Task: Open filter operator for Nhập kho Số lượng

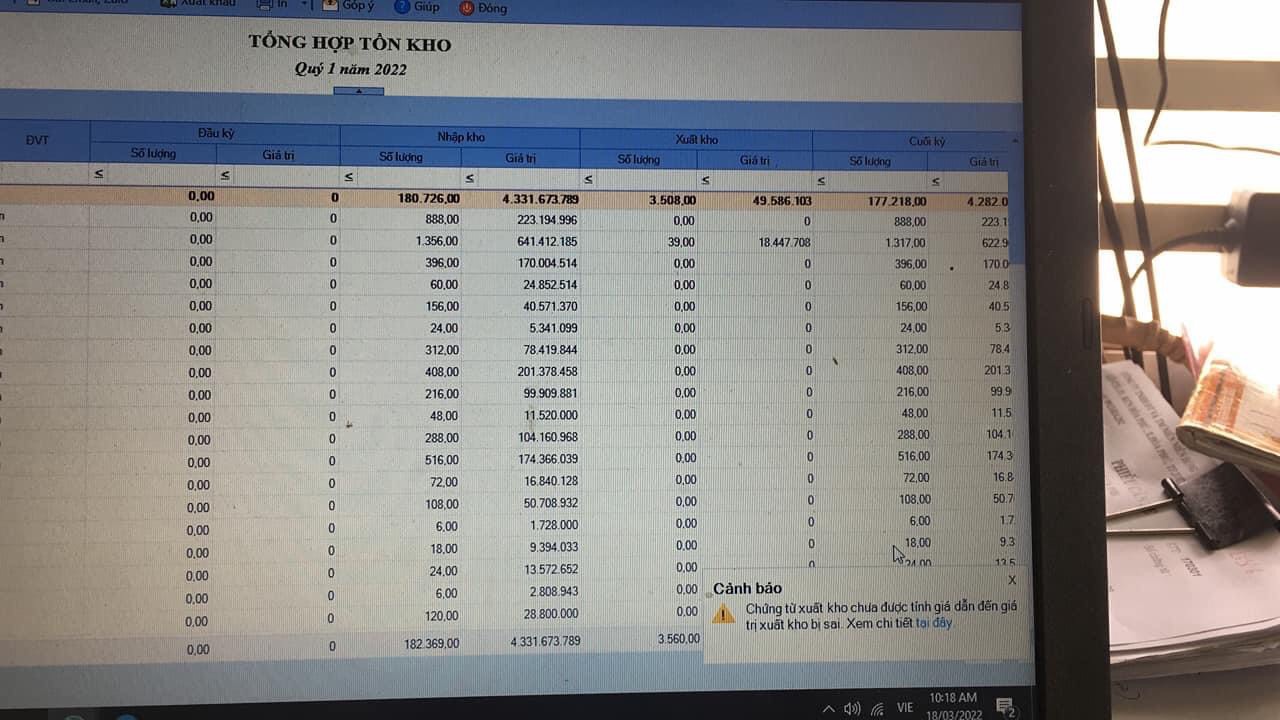Action: pyautogui.click(x=349, y=178)
